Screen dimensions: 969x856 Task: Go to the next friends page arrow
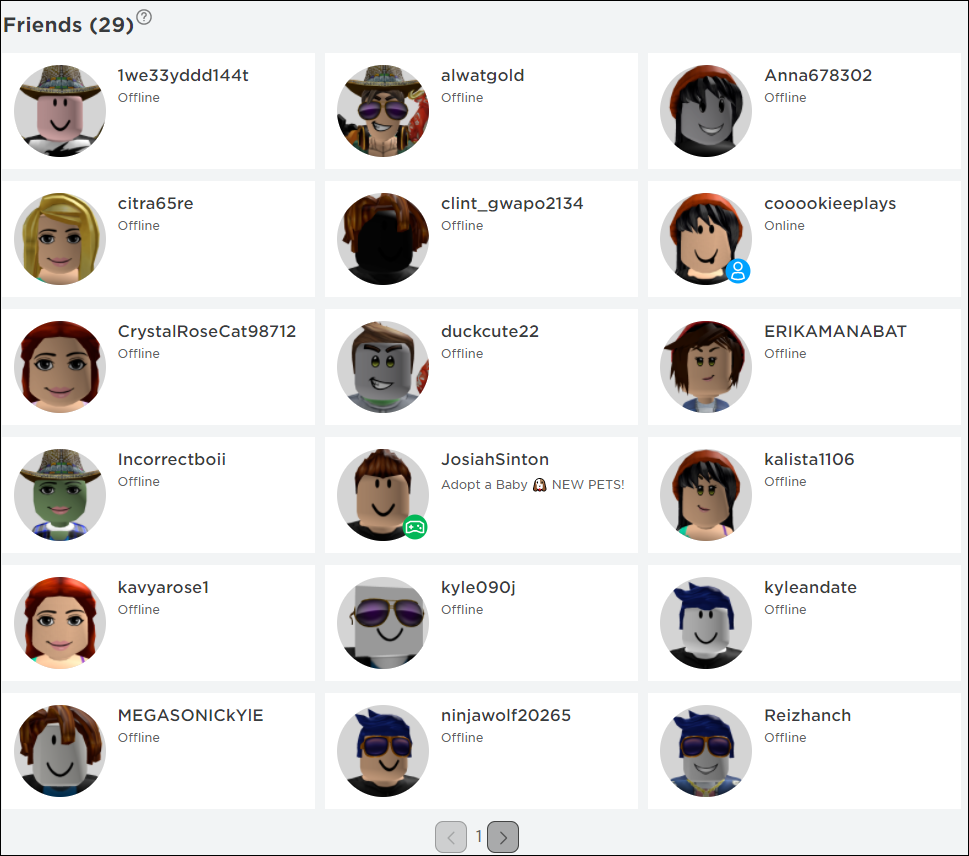502,837
